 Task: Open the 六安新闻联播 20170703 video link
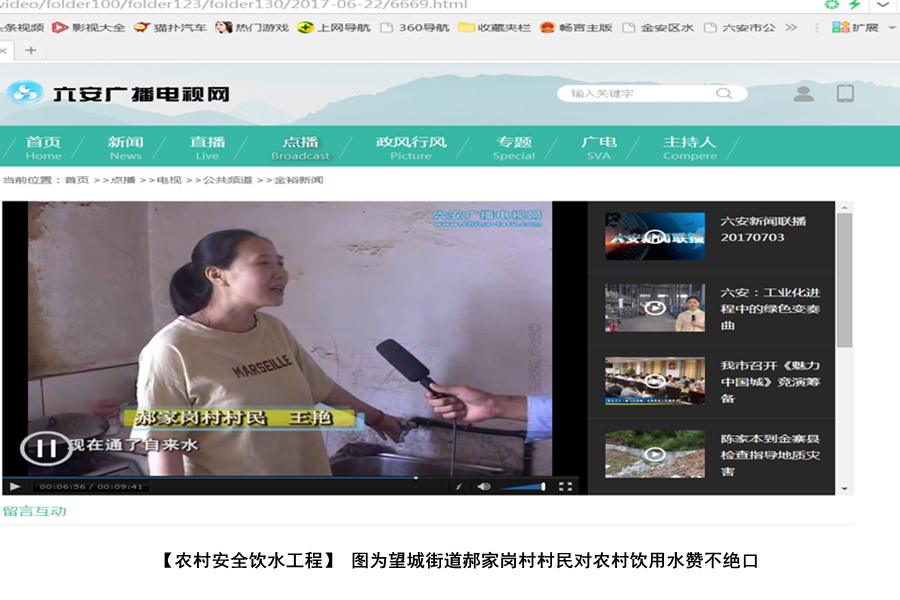coord(763,229)
